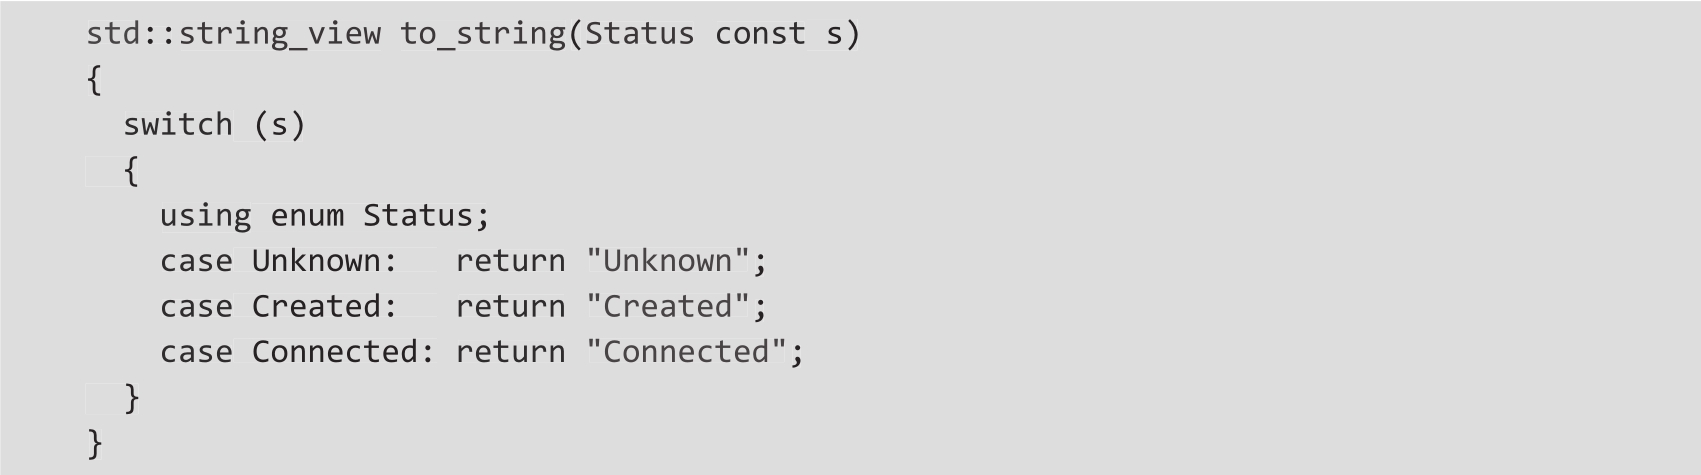The width and height of the screenshot is (1701, 475).
Task: Click the "Created" string literal
Action: (667, 306)
